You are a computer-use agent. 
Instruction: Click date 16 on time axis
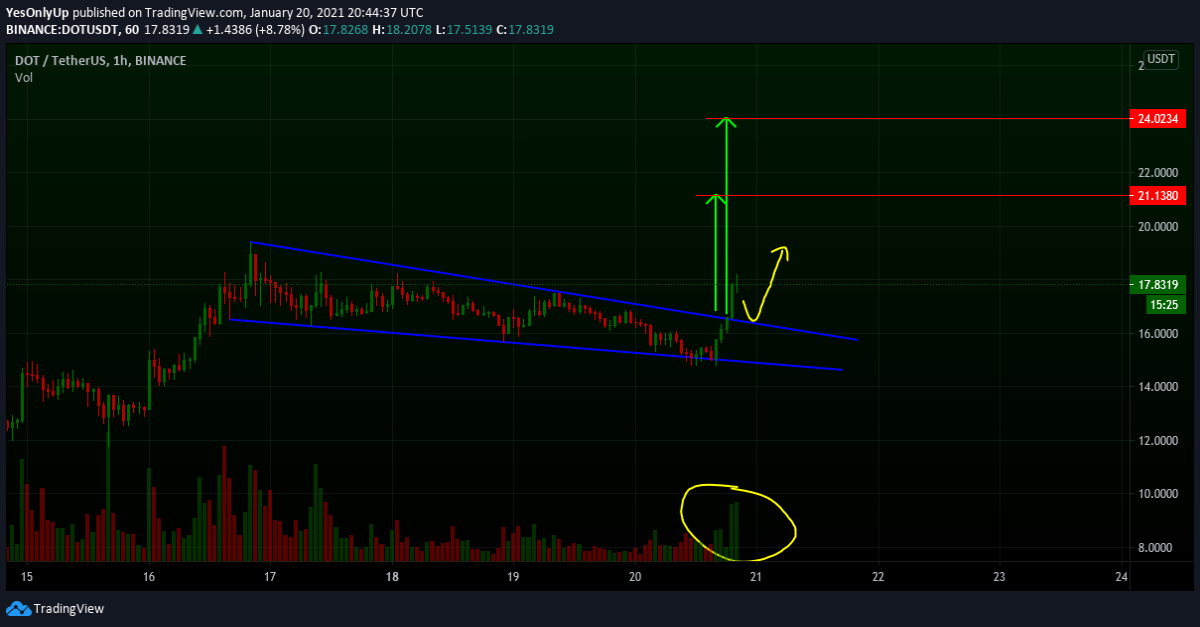pyautogui.click(x=148, y=577)
